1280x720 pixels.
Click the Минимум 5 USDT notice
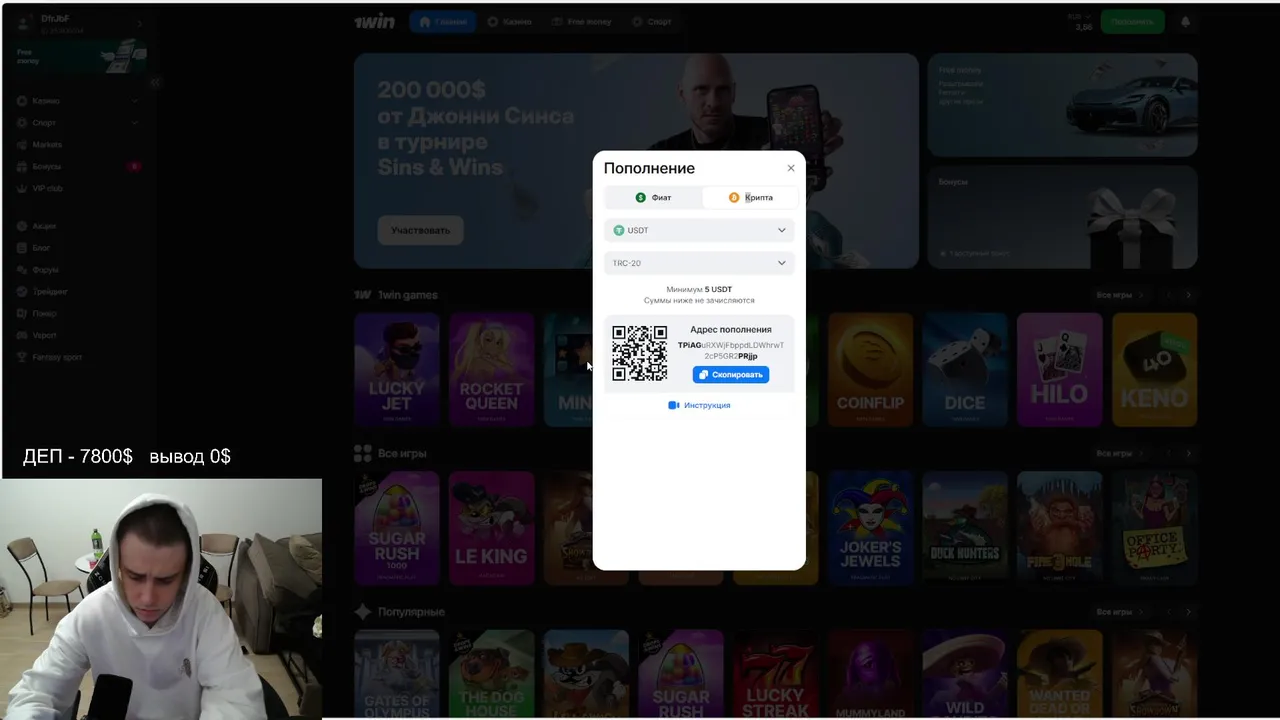699,289
